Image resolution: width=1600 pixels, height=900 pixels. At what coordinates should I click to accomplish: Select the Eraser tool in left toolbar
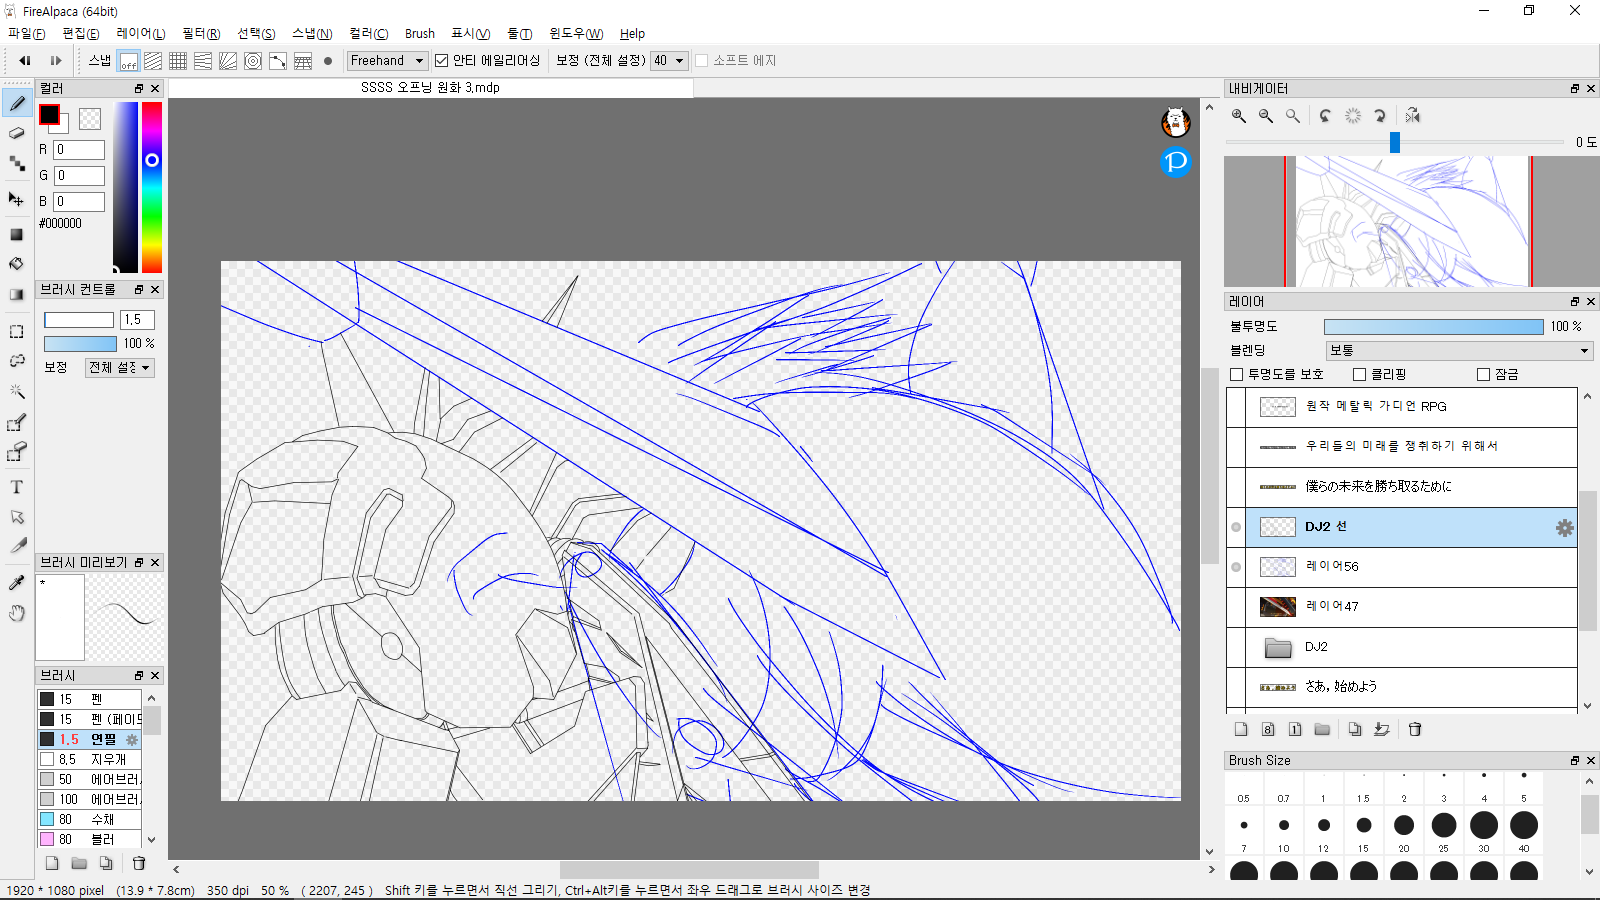(x=17, y=133)
